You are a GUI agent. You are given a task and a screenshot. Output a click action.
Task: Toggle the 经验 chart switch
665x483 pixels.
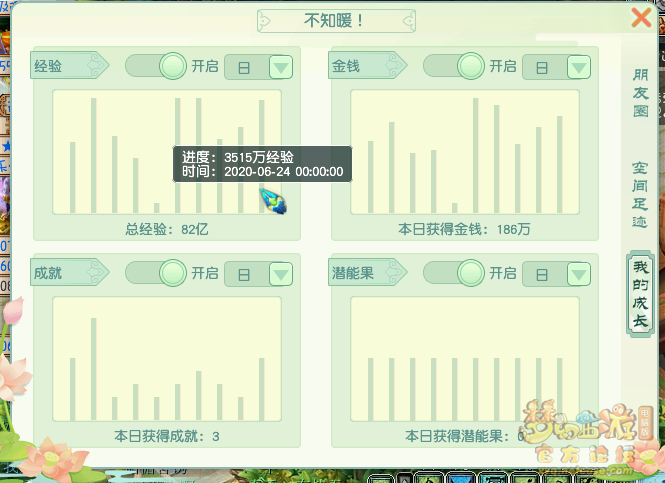(x=157, y=67)
